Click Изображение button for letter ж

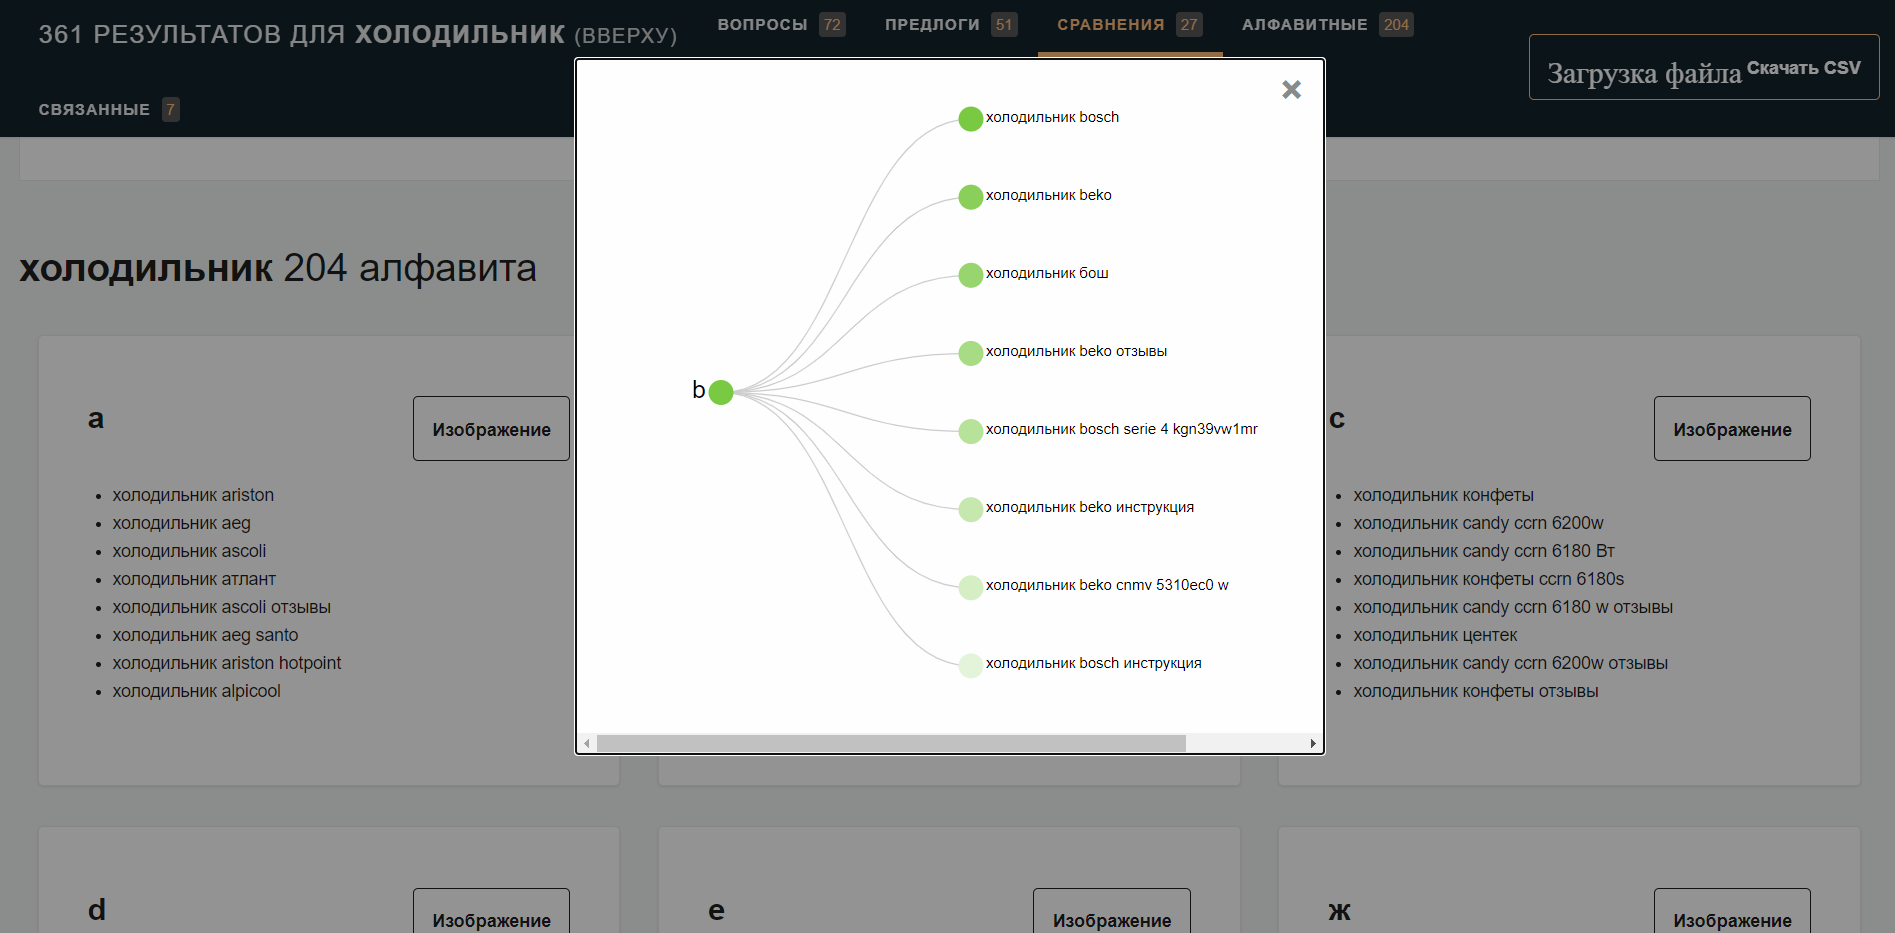coord(1732,911)
